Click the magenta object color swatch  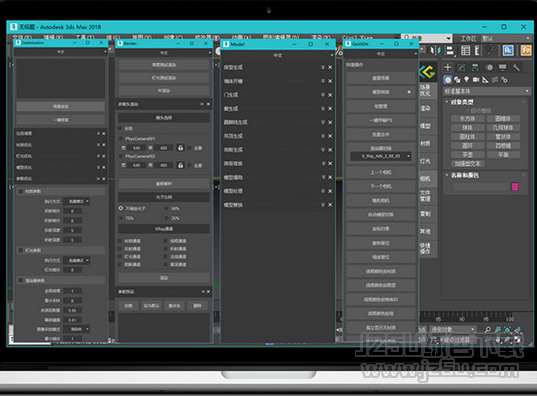coord(514,187)
